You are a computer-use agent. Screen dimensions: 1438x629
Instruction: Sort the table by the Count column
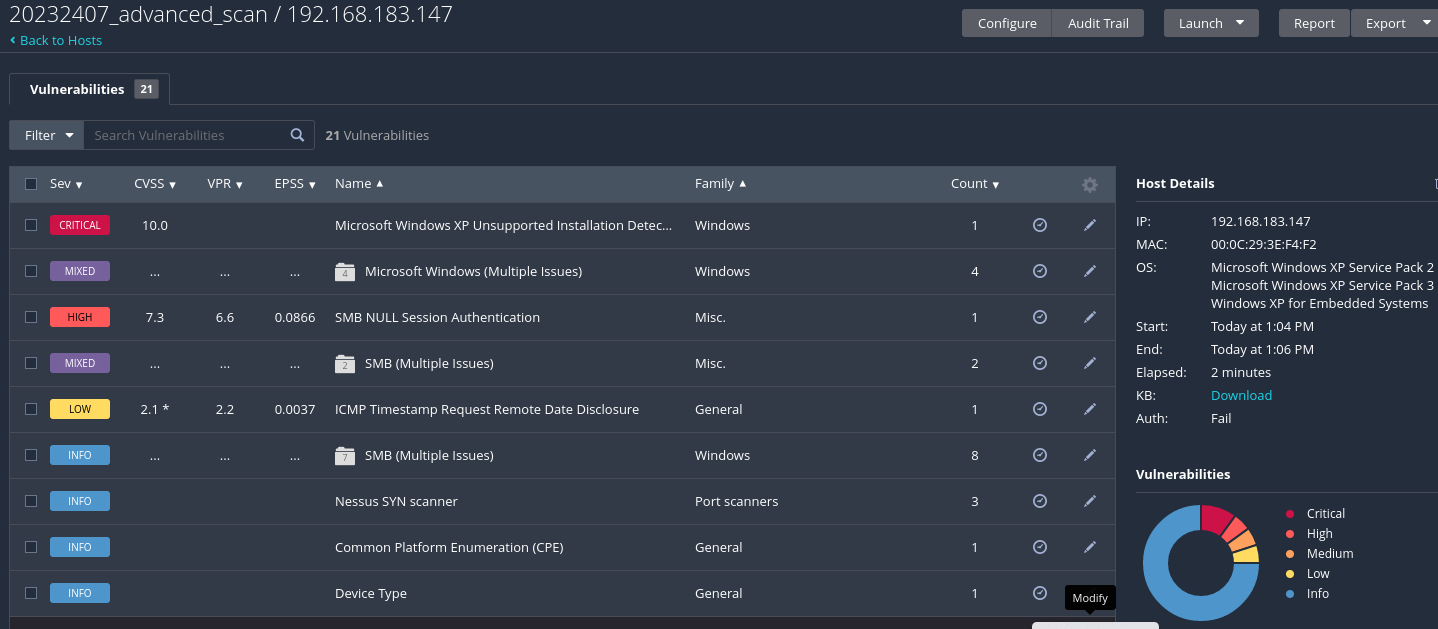[975, 184]
